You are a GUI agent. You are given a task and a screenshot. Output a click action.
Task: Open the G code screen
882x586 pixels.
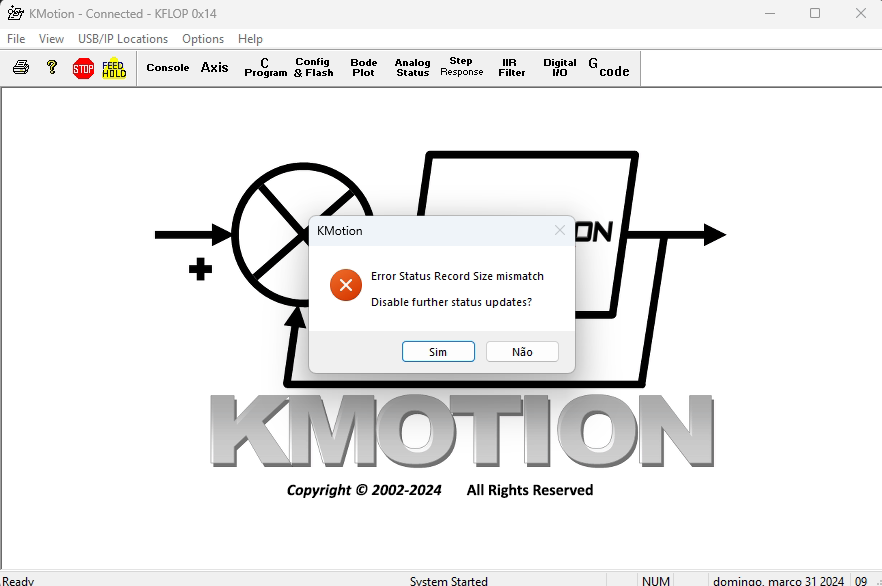608,68
